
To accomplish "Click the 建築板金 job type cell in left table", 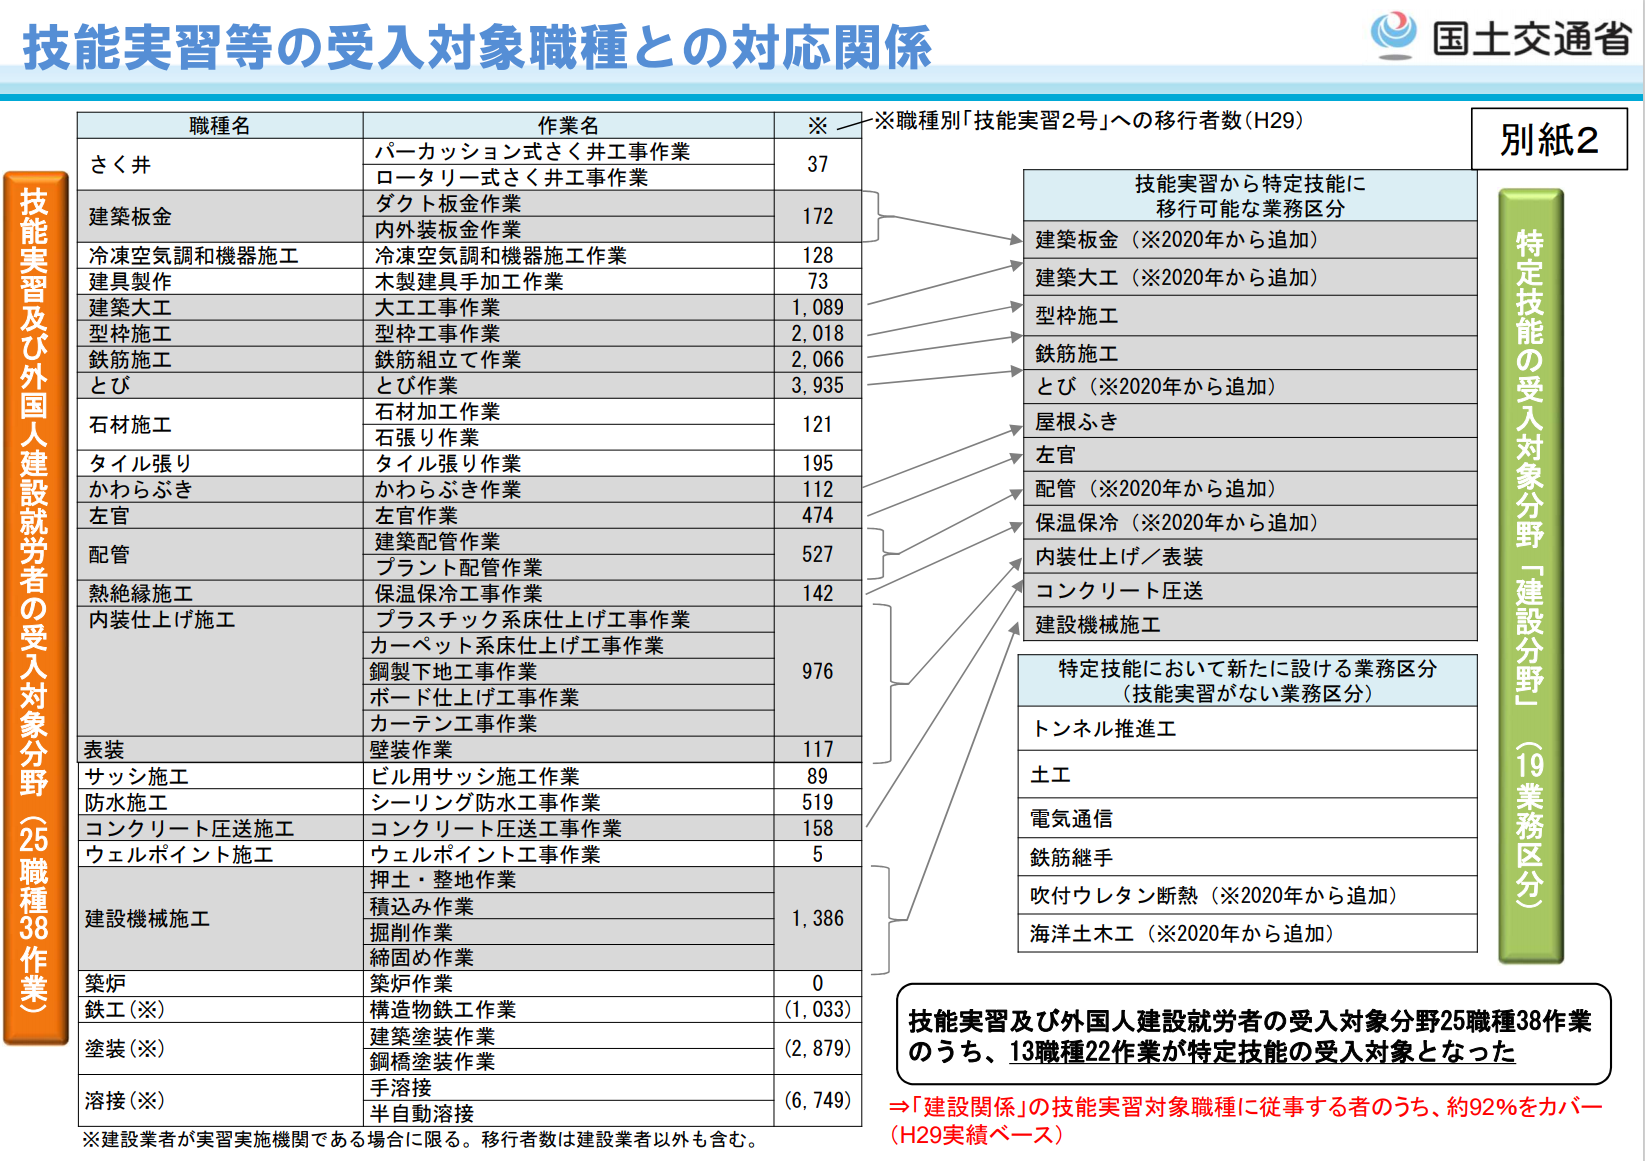I will click(220, 216).
